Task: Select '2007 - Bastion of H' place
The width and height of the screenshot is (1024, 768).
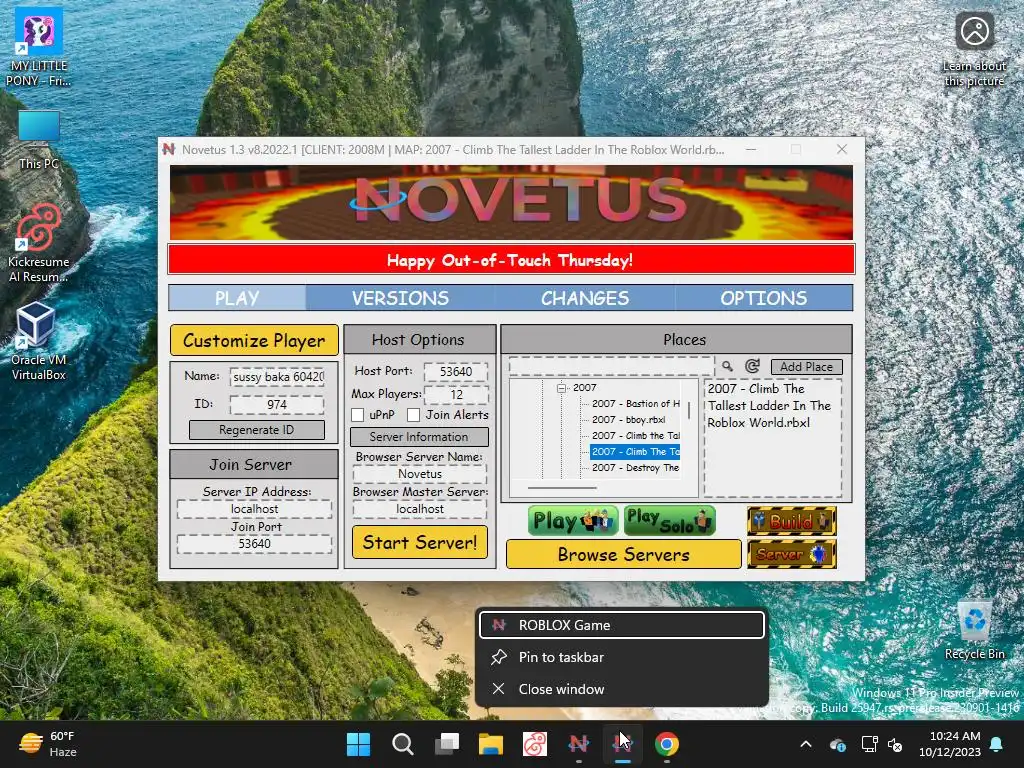Action: [635, 404]
